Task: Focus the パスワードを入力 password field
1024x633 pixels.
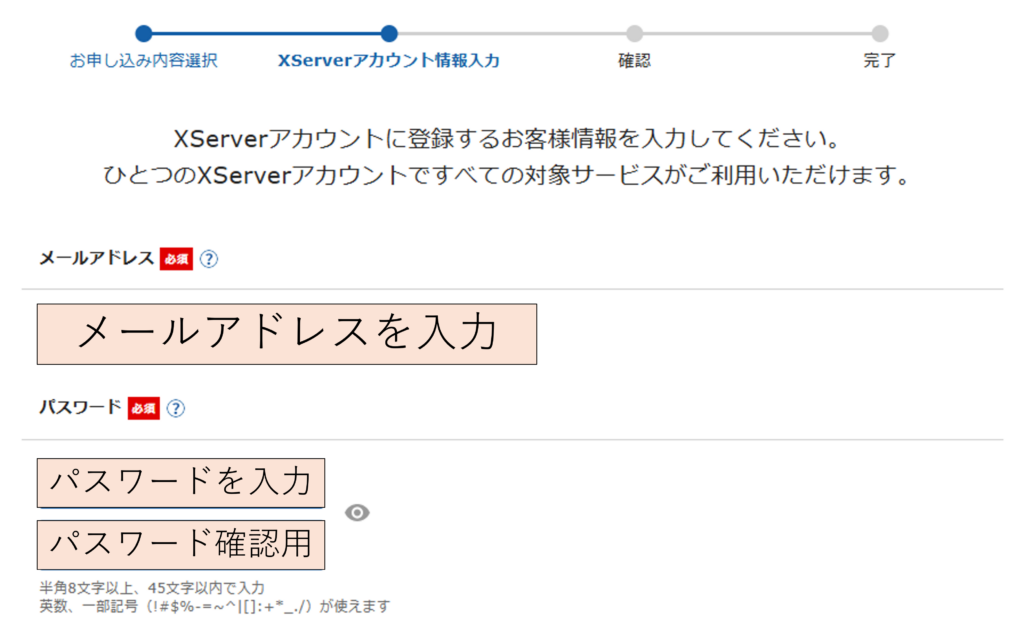Action: (x=181, y=482)
